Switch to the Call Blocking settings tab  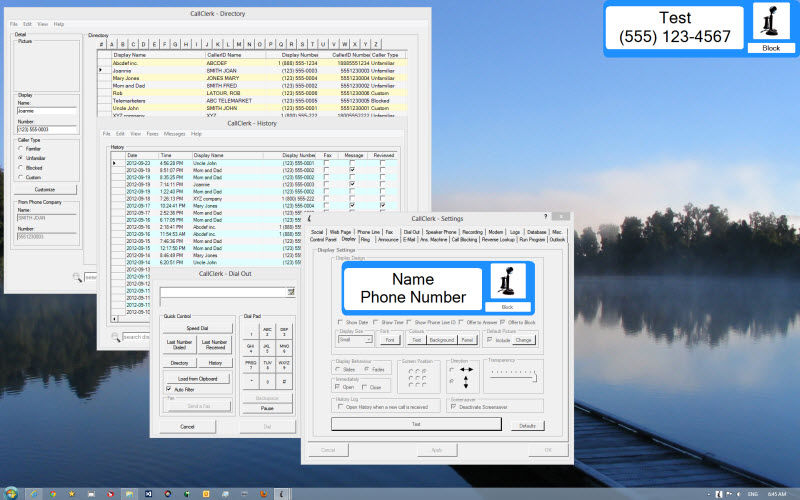click(464, 239)
